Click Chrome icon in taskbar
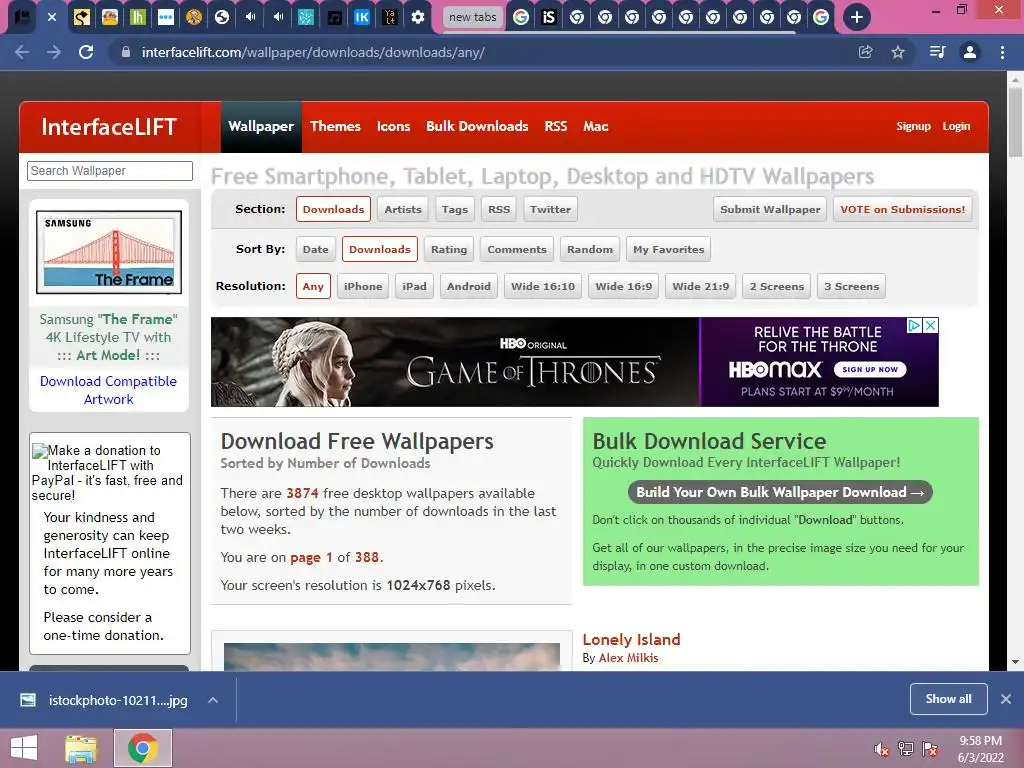The width and height of the screenshot is (1024, 768). click(143, 748)
